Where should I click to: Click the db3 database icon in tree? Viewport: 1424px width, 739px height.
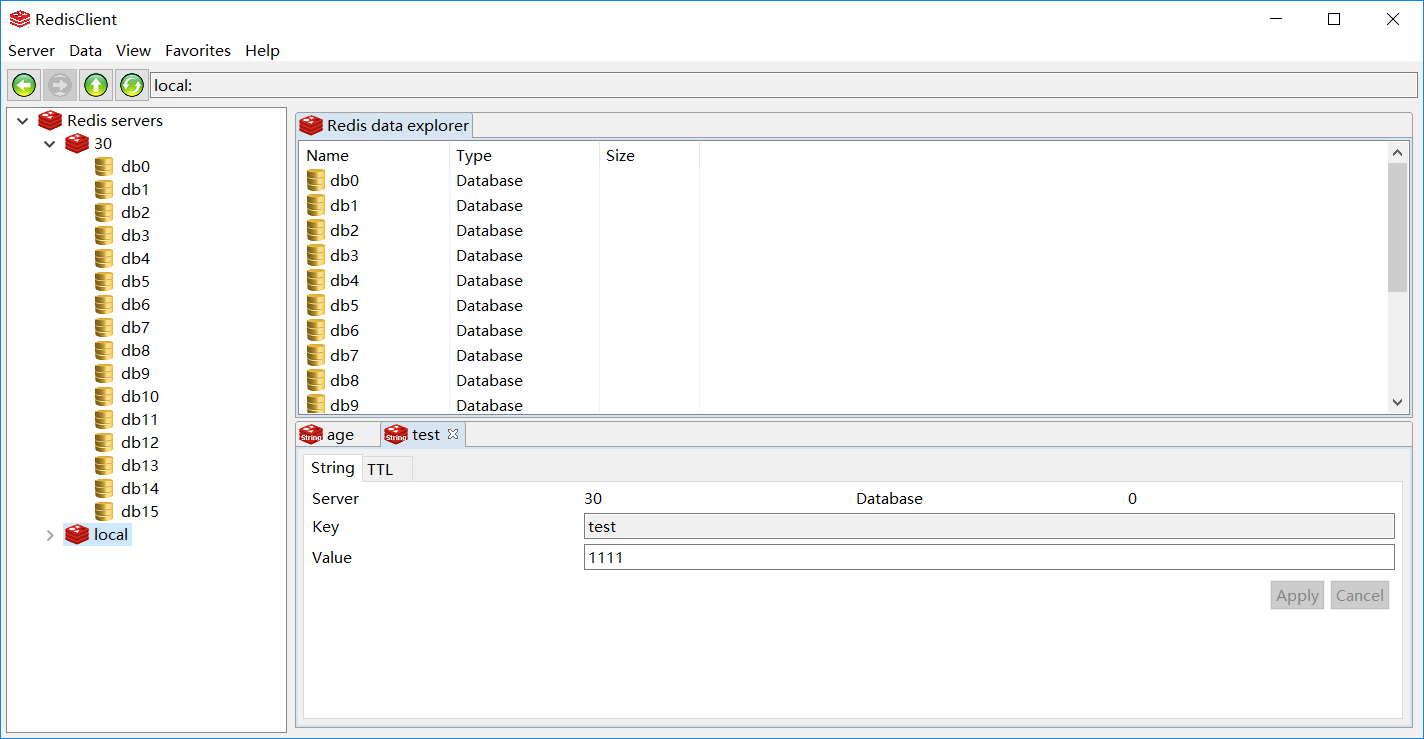(x=104, y=235)
